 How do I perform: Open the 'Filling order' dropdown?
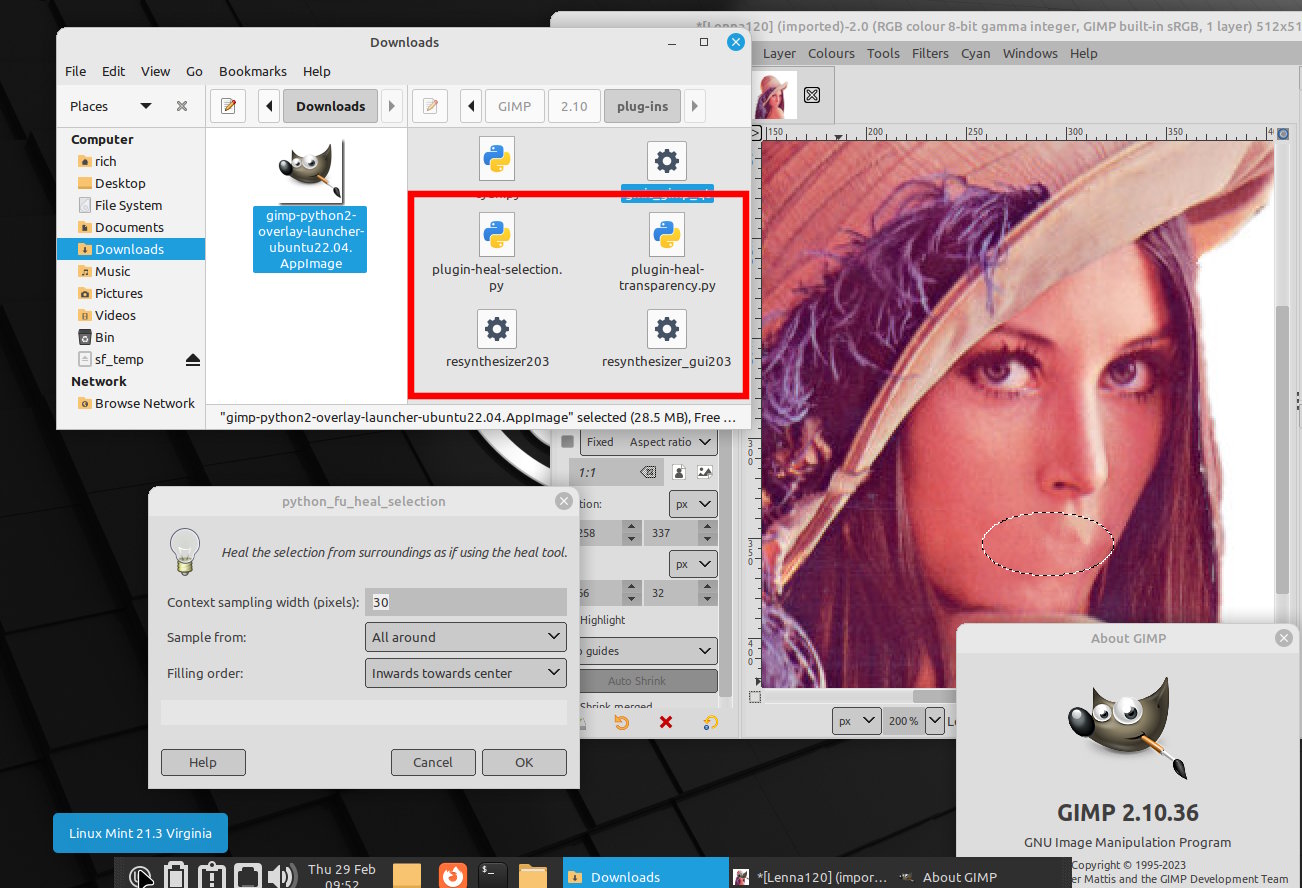pyautogui.click(x=466, y=673)
